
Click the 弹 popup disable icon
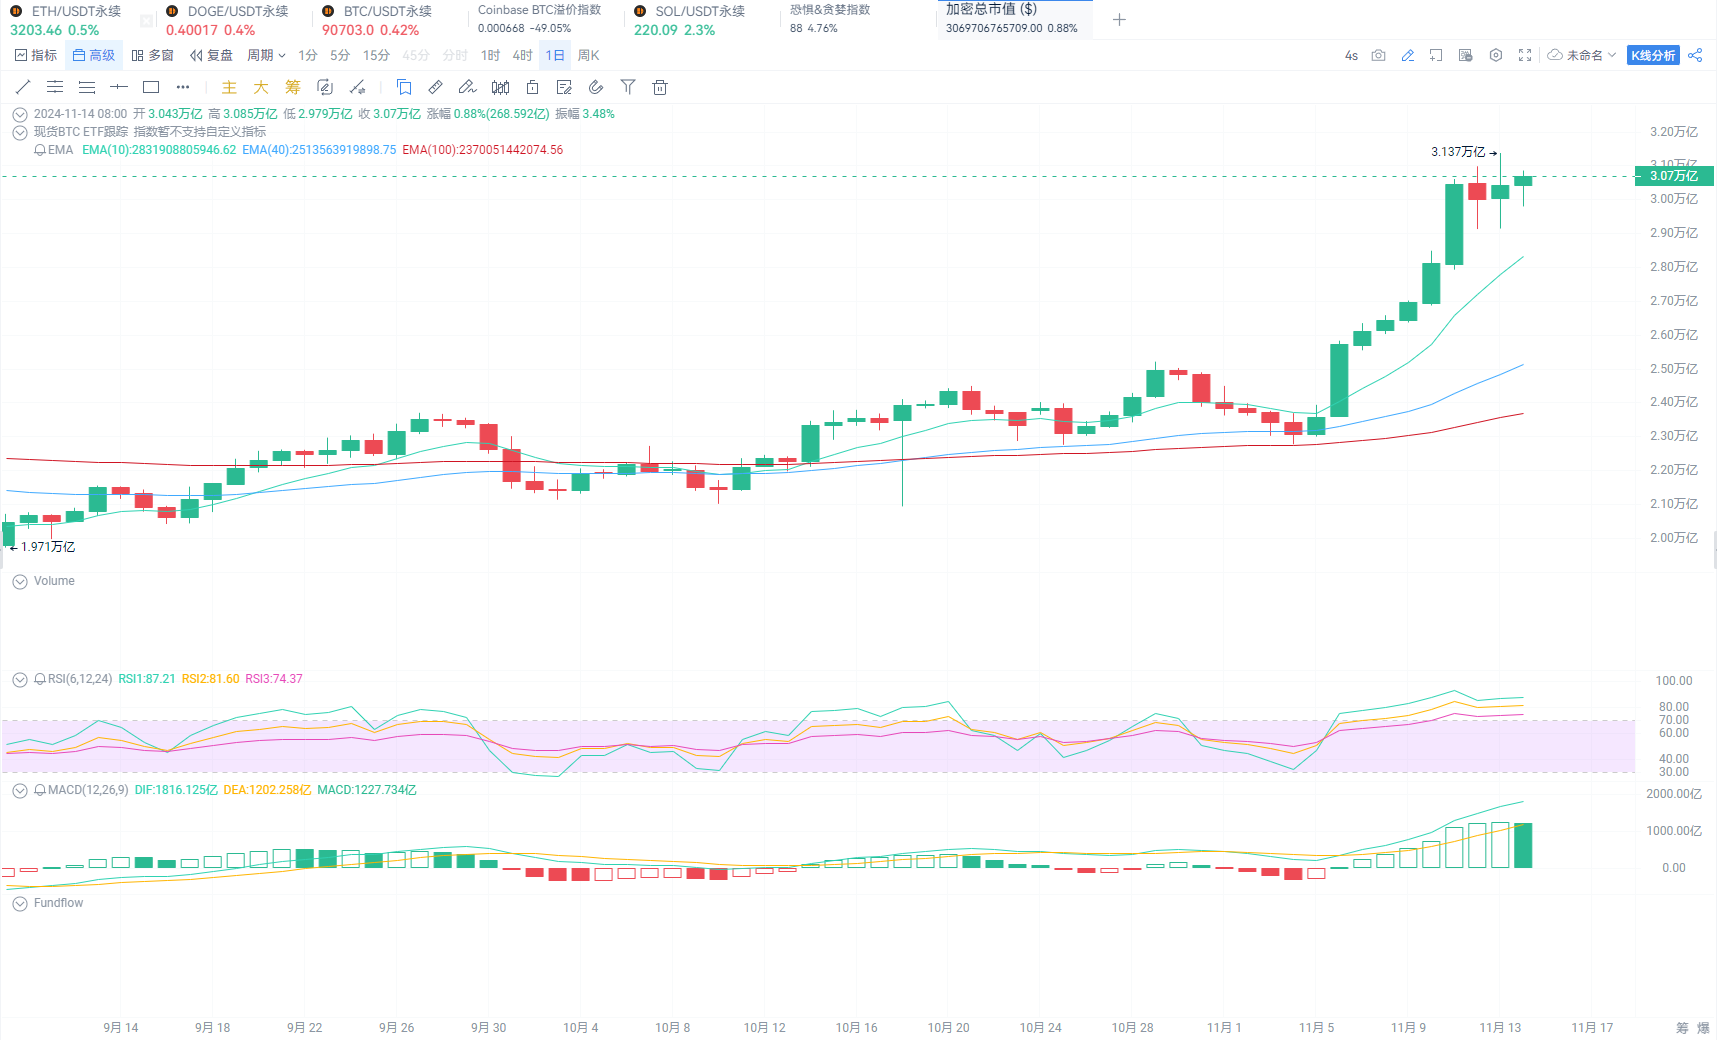(1466, 55)
